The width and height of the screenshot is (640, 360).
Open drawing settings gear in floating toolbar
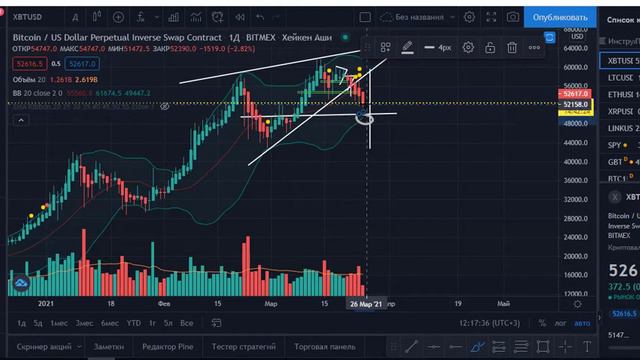point(468,48)
